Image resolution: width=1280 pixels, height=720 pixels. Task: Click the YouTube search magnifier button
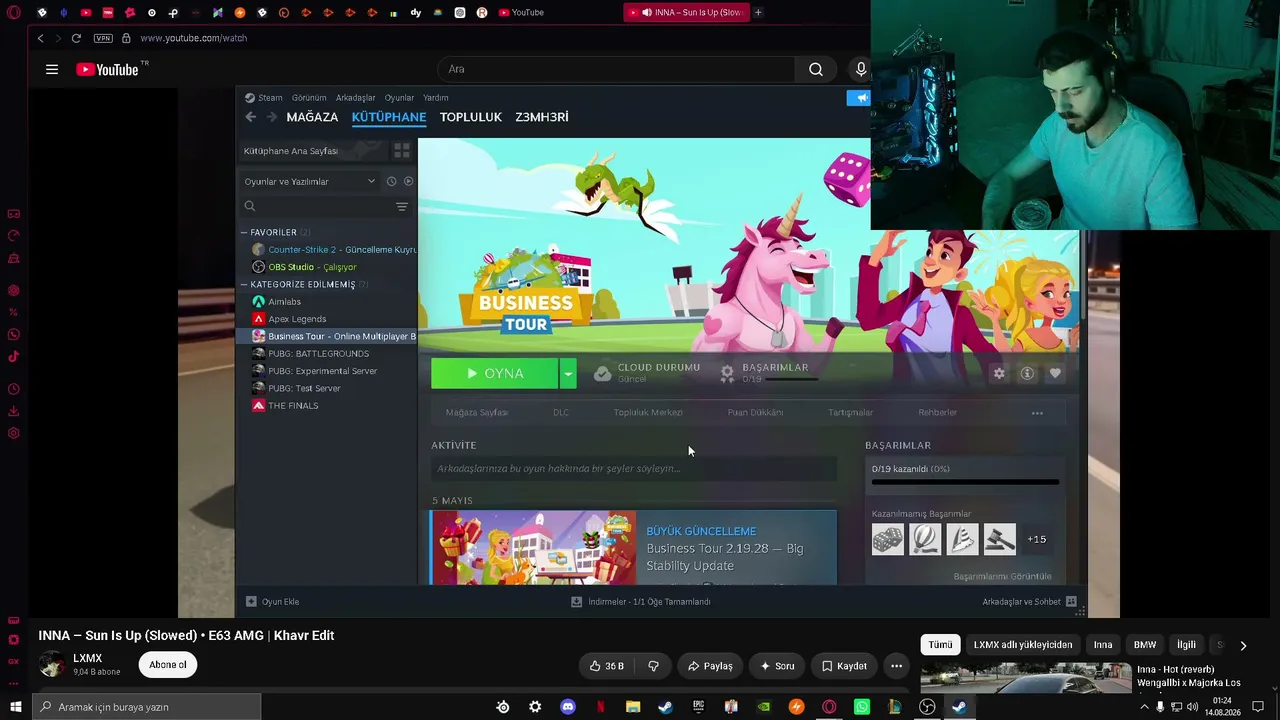816,69
